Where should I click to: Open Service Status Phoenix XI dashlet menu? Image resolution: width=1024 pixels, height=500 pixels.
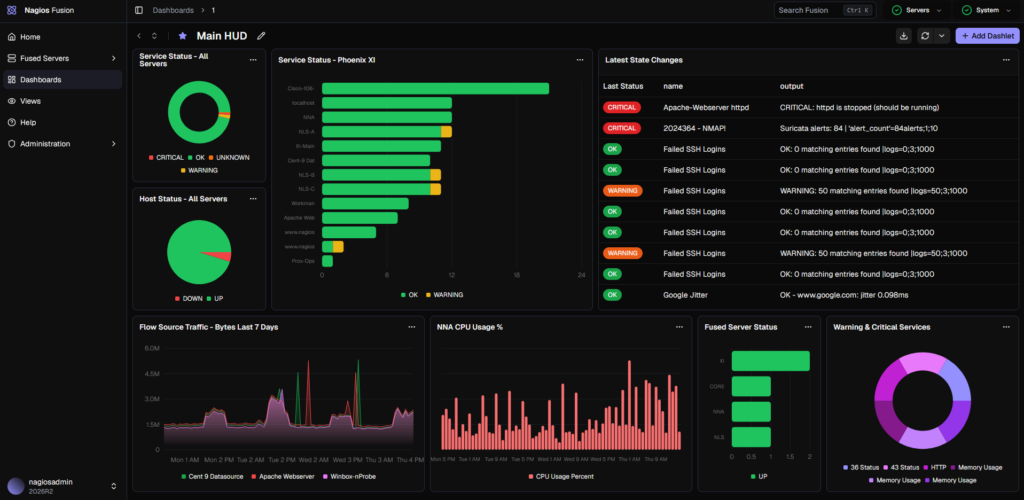coord(579,59)
